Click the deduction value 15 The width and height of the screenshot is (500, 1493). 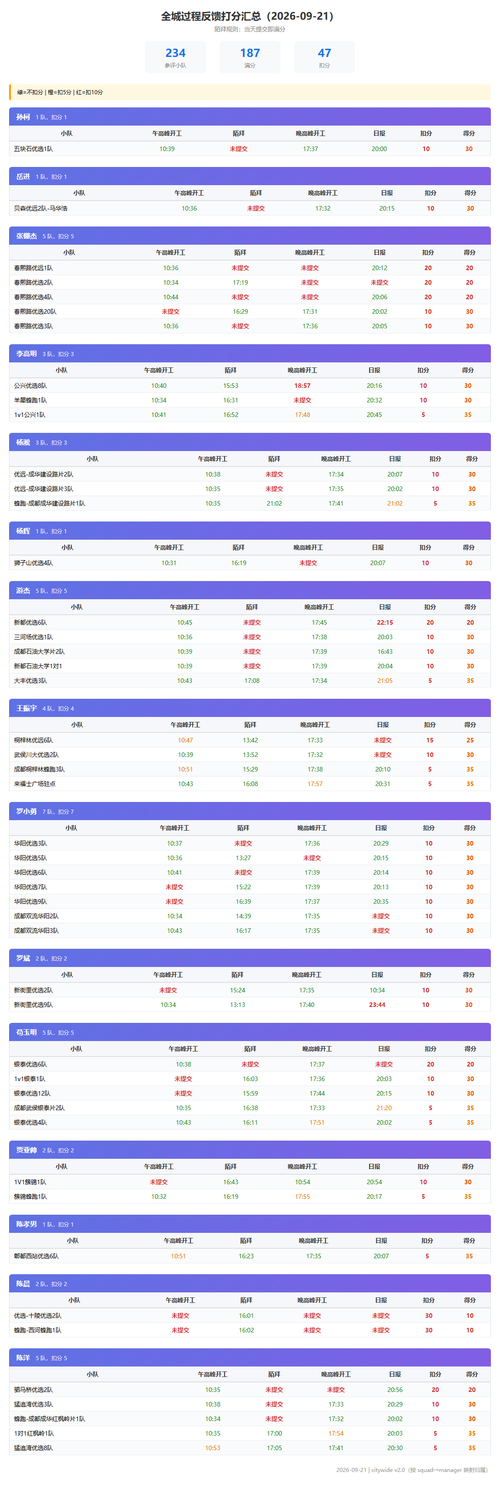(x=429, y=740)
